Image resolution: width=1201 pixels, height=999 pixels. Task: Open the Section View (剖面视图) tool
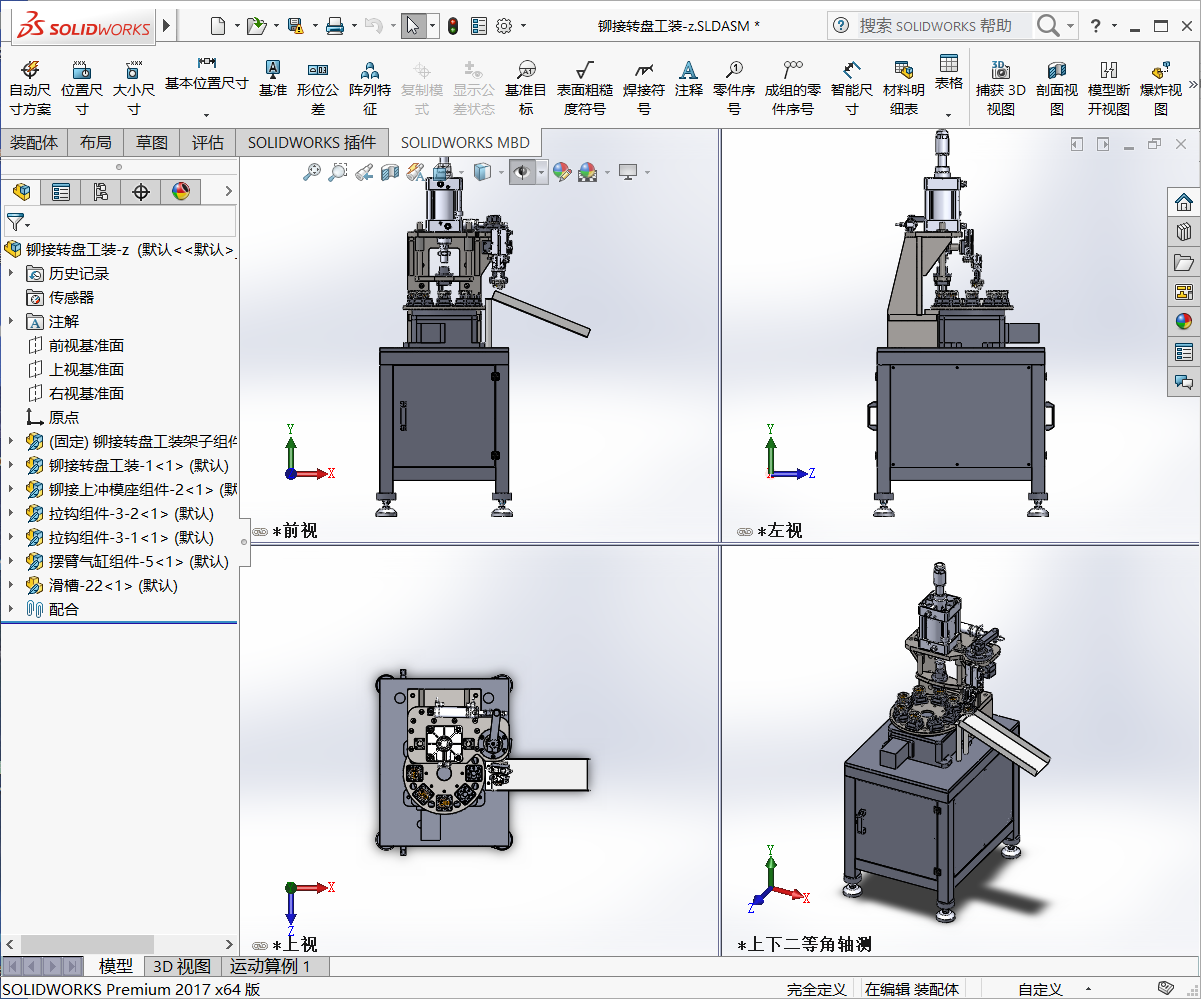[1057, 88]
